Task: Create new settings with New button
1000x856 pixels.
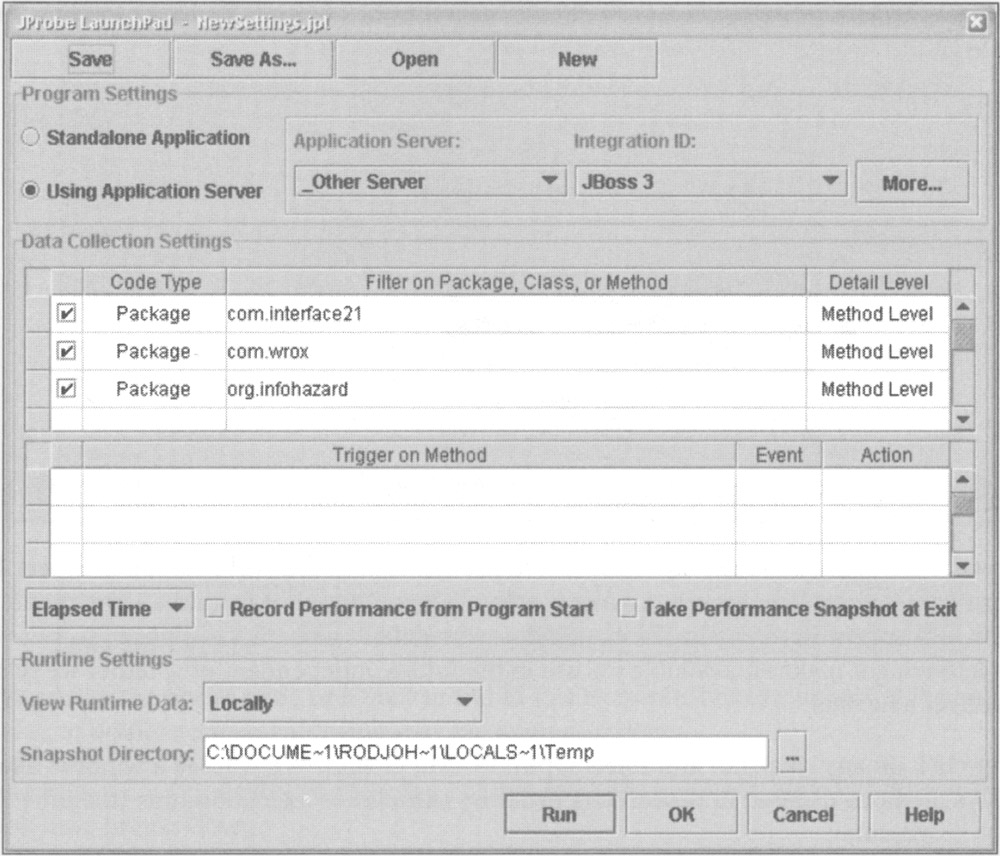Action: [x=577, y=59]
